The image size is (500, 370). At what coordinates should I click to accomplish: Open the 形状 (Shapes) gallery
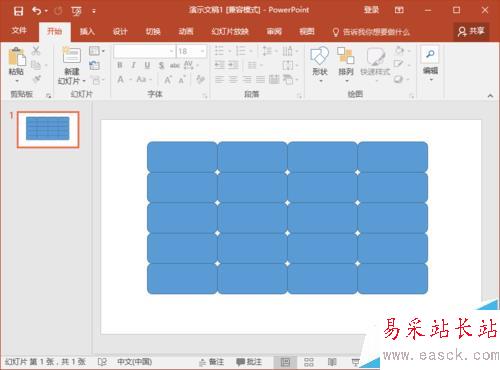coord(320,64)
